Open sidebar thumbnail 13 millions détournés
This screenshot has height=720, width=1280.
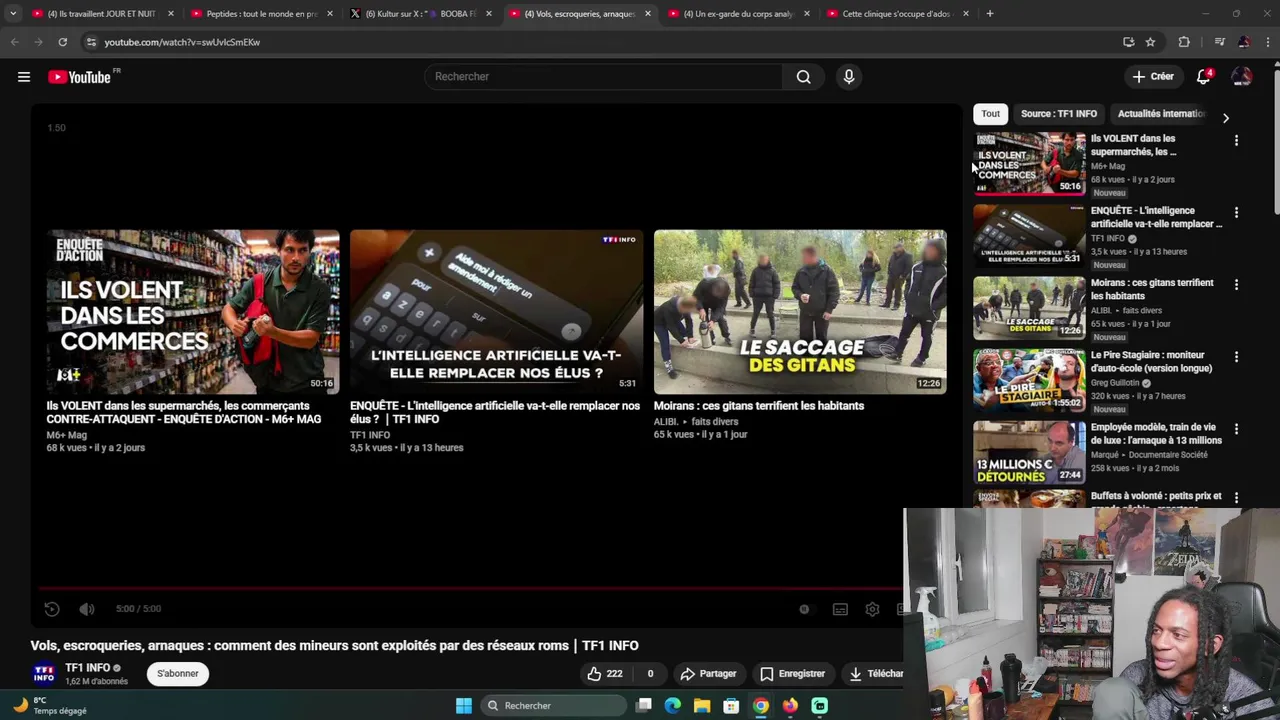pyautogui.click(x=1029, y=451)
